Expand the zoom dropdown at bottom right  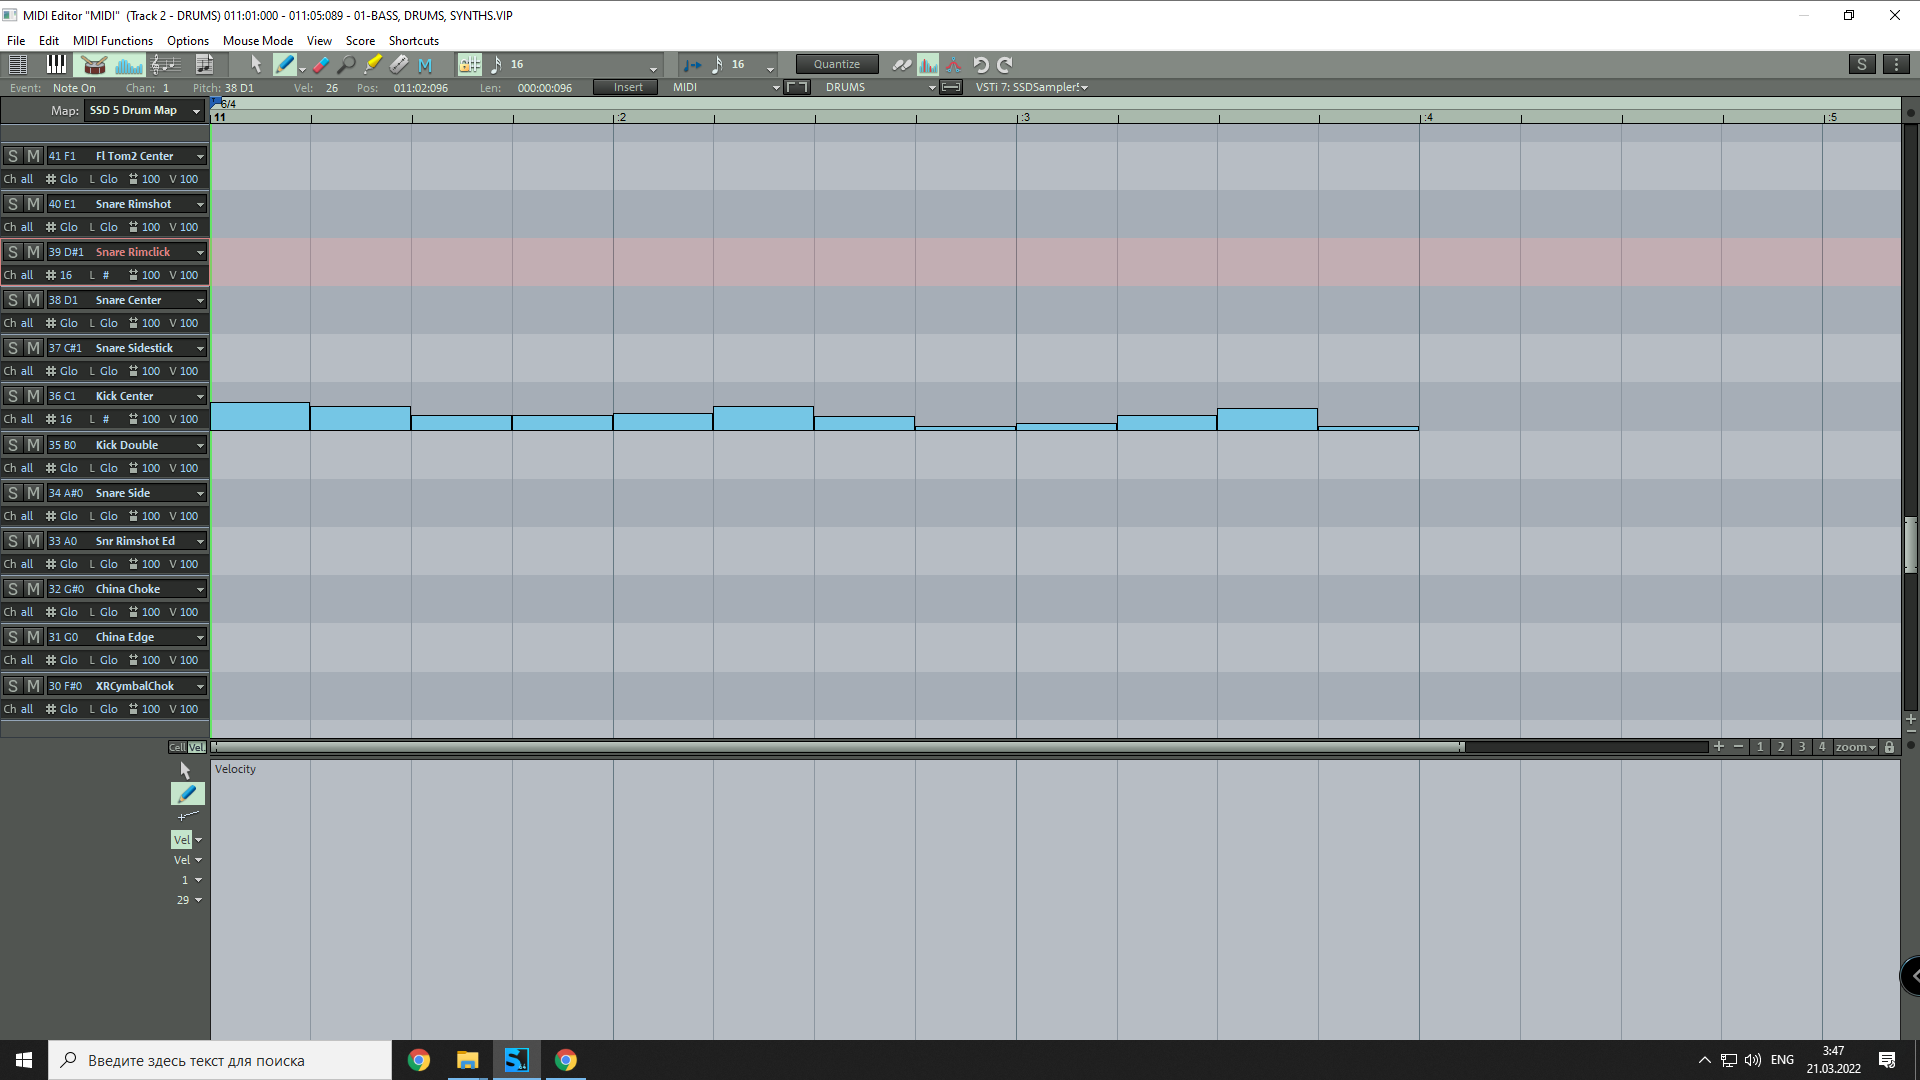coord(1855,747)
